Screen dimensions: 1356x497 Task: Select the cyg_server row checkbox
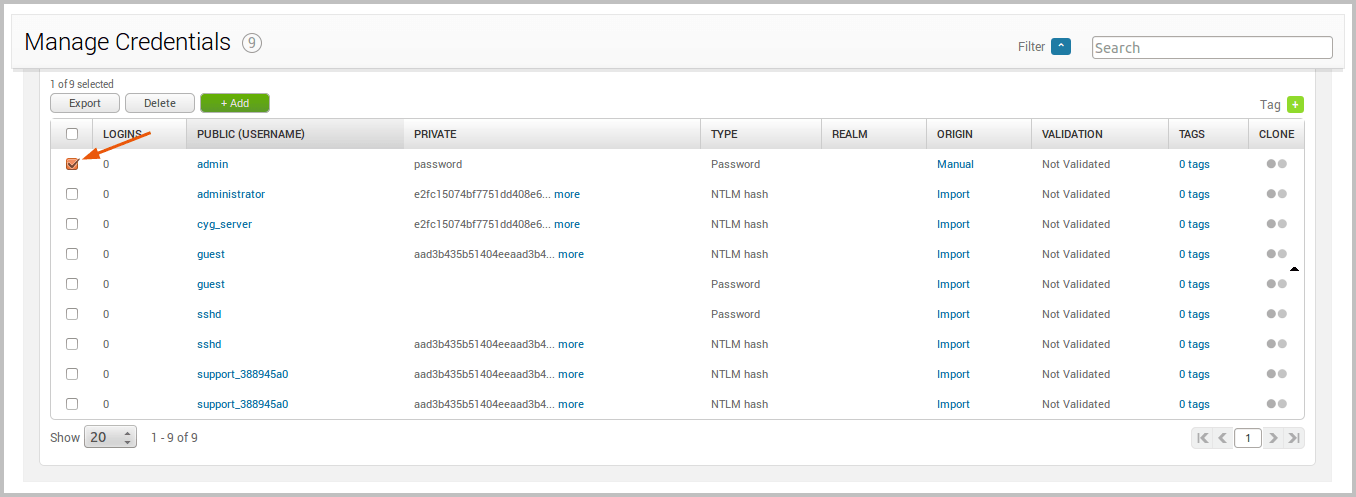point(72,224)
